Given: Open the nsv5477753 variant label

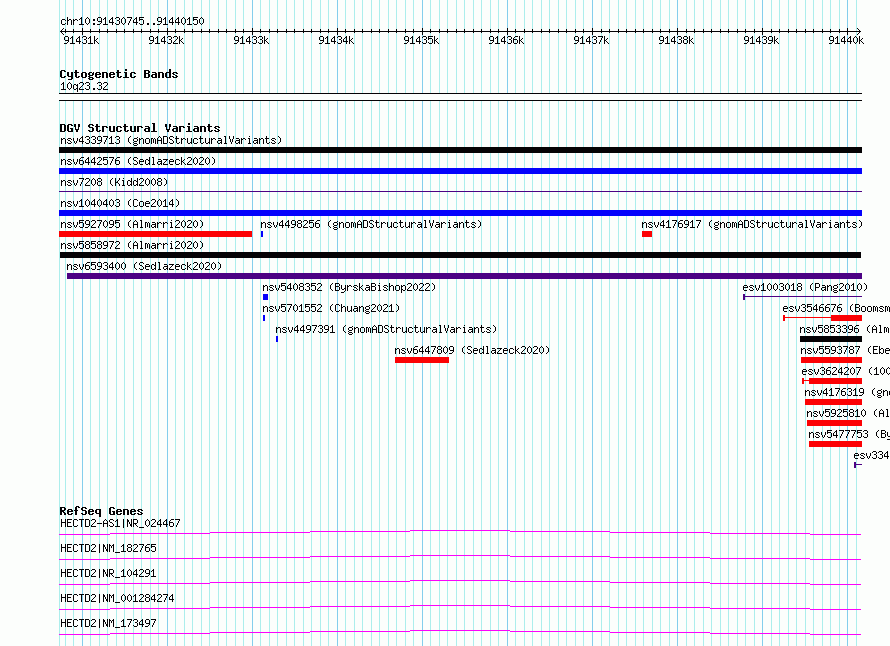Looking at the screenshot, I should coord(849,434).
